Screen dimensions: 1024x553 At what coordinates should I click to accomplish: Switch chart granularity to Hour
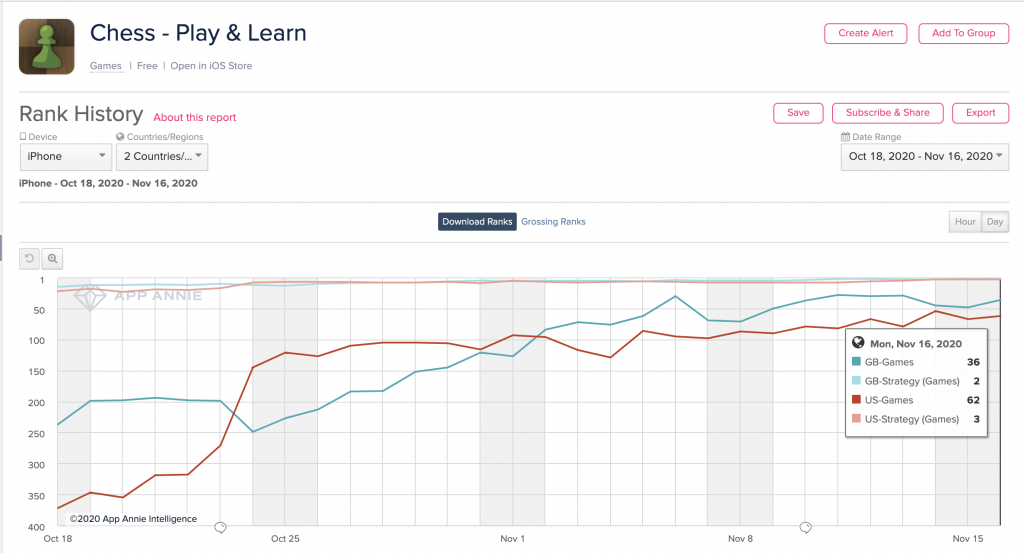click(964, 222)
